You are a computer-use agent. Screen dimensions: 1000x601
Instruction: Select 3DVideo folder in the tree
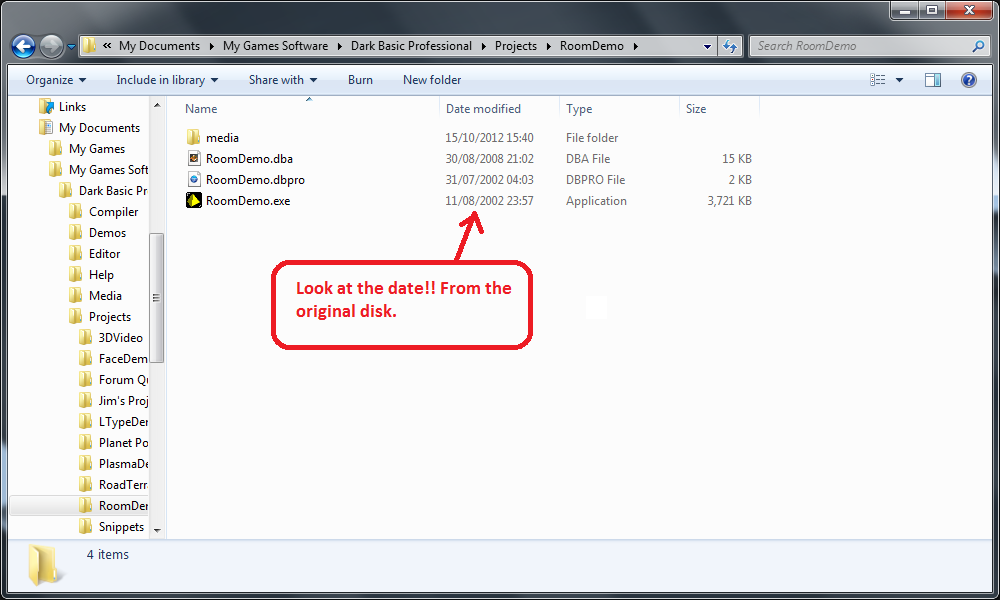[121, 338]
